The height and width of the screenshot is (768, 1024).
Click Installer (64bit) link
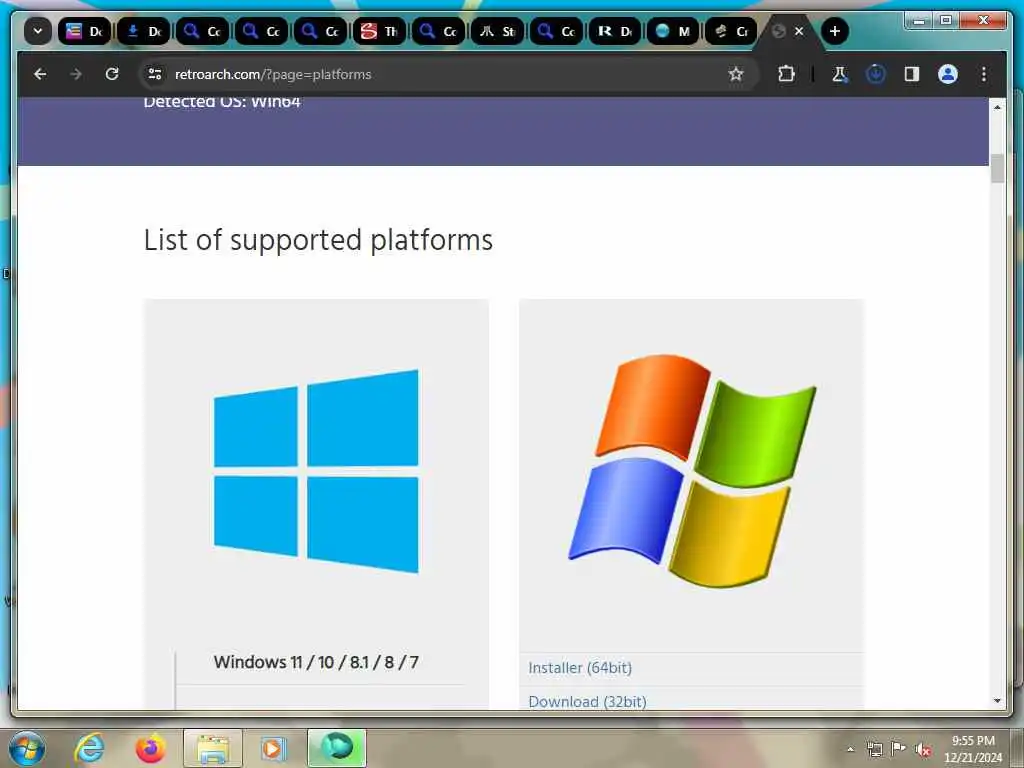click(580, 668)
